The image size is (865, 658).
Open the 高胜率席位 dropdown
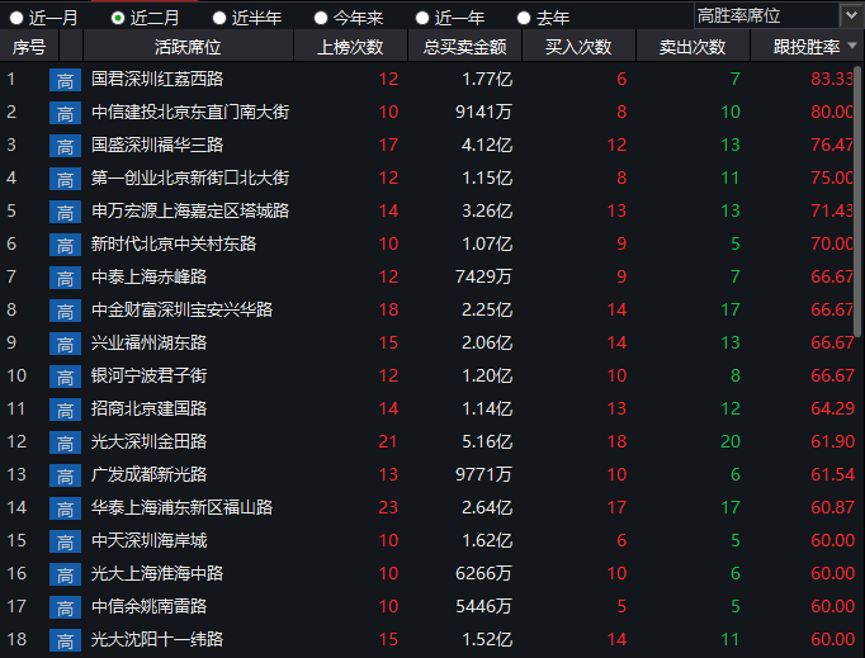(851, 15)
